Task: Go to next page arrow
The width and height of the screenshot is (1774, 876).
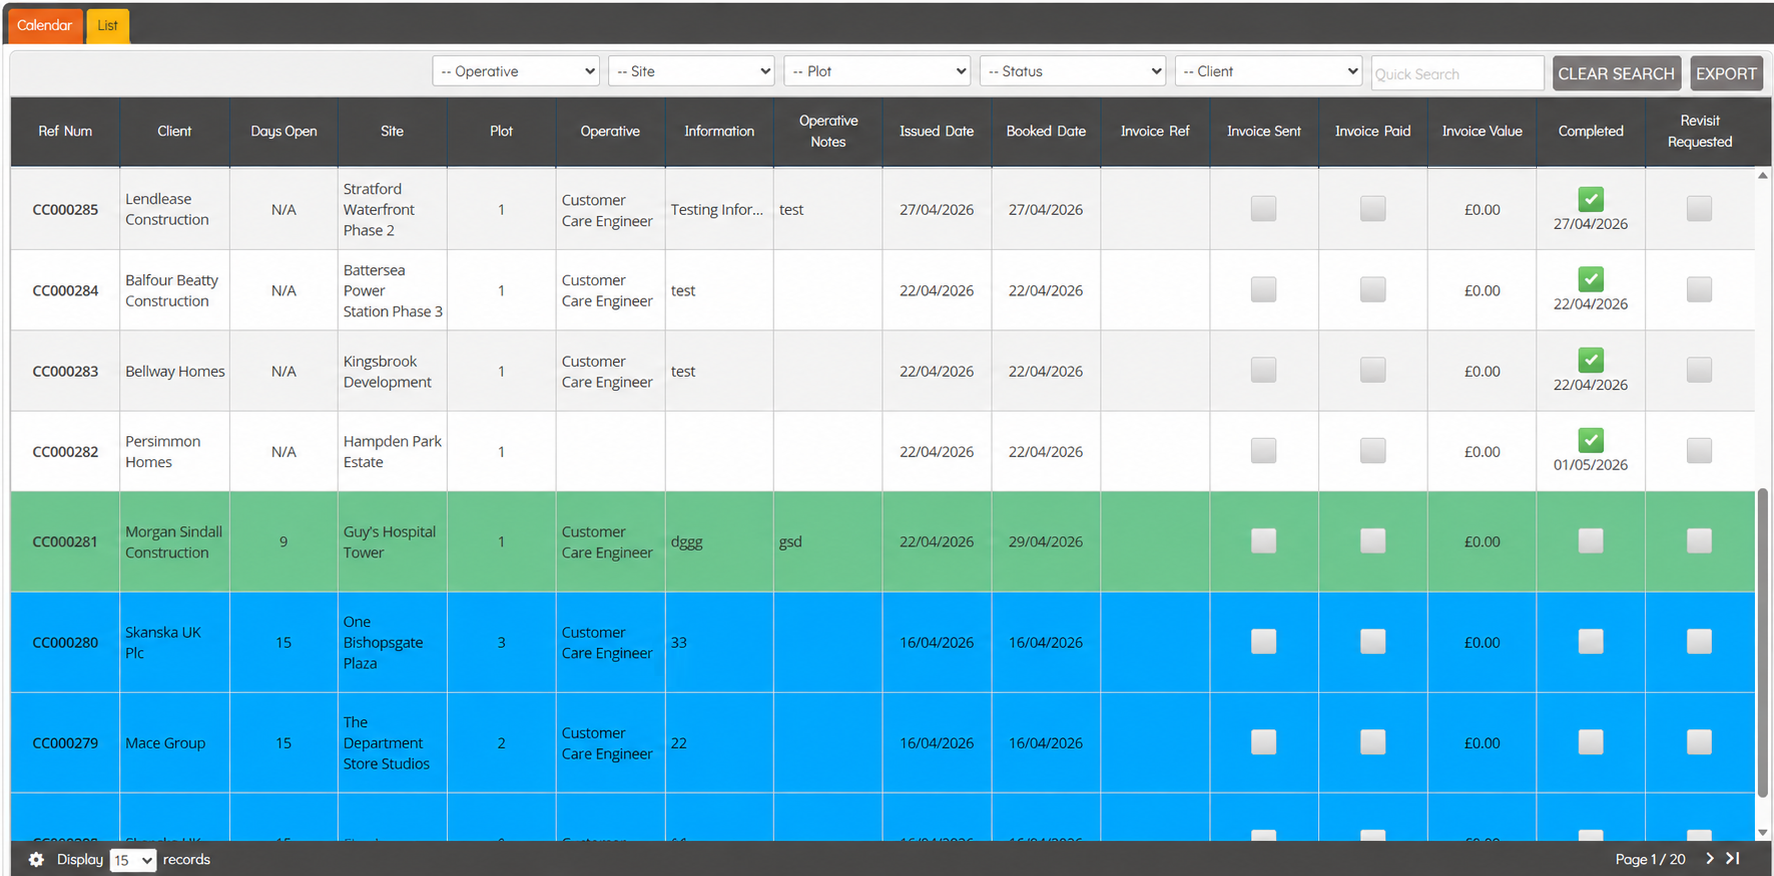Action: pyautogui.click(x=1710, y=858)
